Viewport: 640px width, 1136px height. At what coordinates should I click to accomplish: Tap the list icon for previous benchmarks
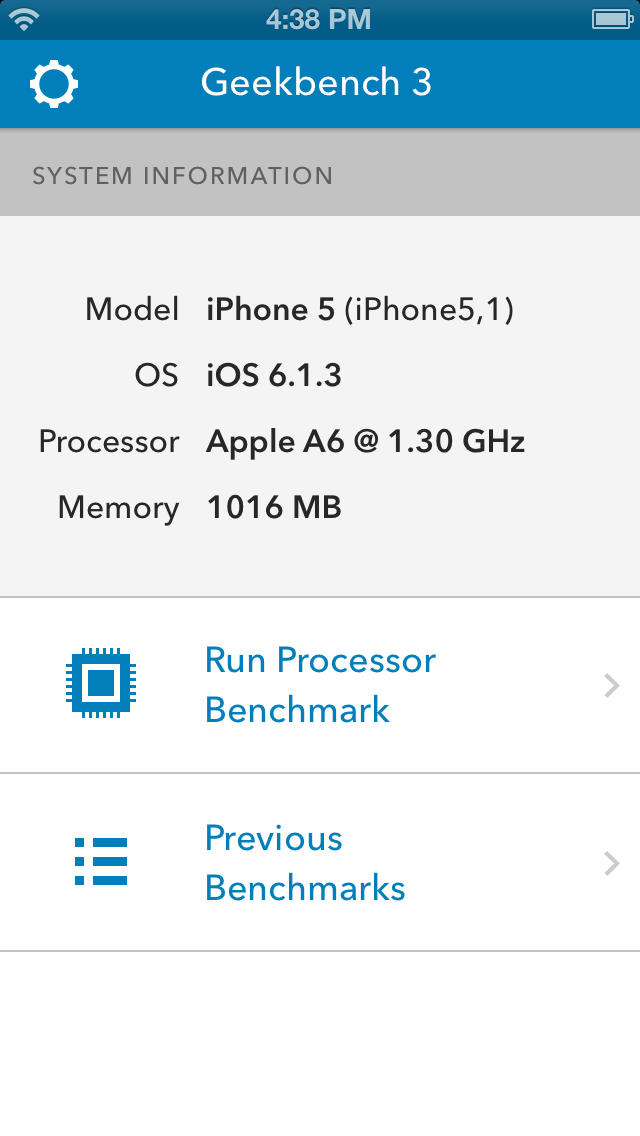tap(101, 862)
